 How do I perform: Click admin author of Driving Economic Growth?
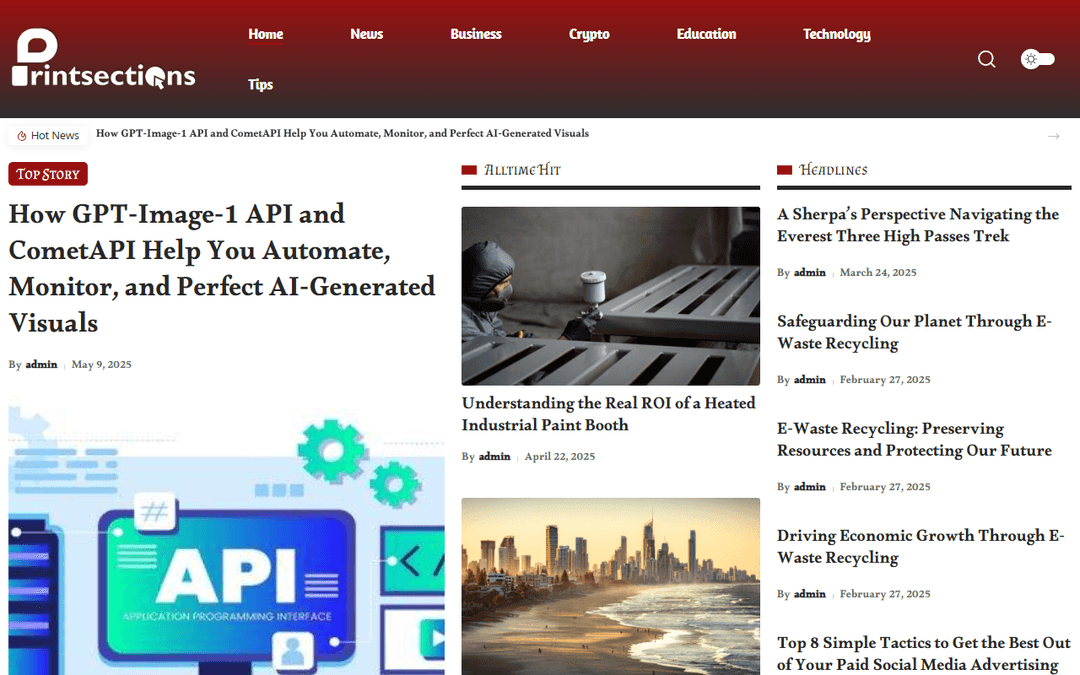tap(810, 594)
